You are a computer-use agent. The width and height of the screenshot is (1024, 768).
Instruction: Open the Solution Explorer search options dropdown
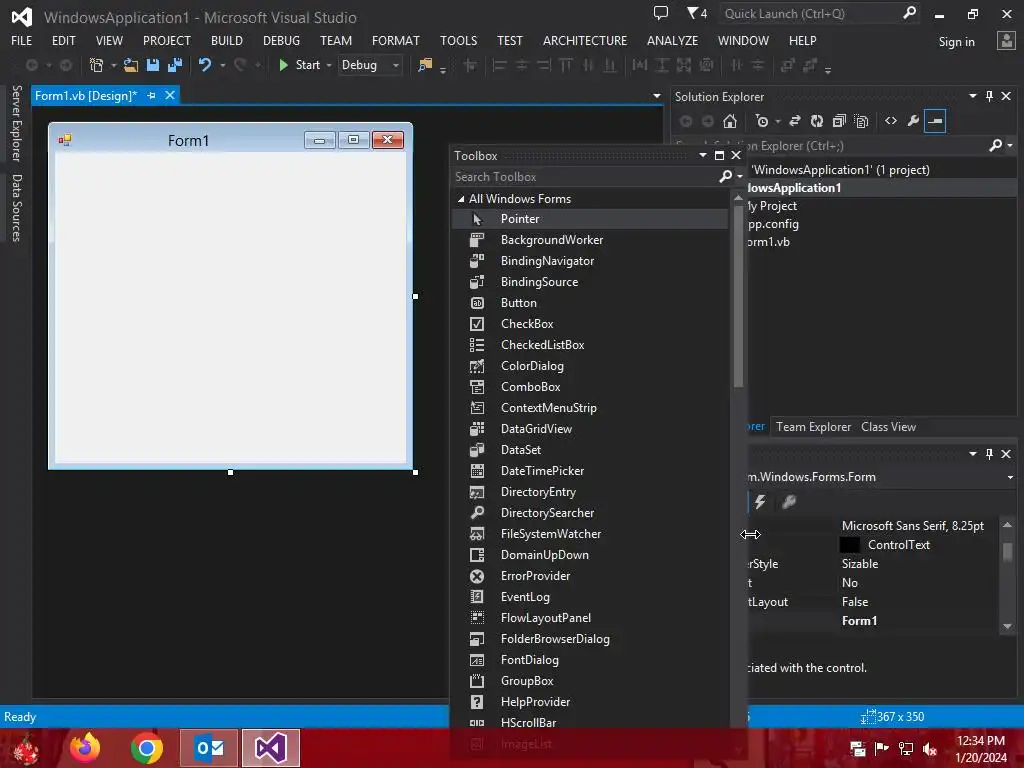[1010, 146]
